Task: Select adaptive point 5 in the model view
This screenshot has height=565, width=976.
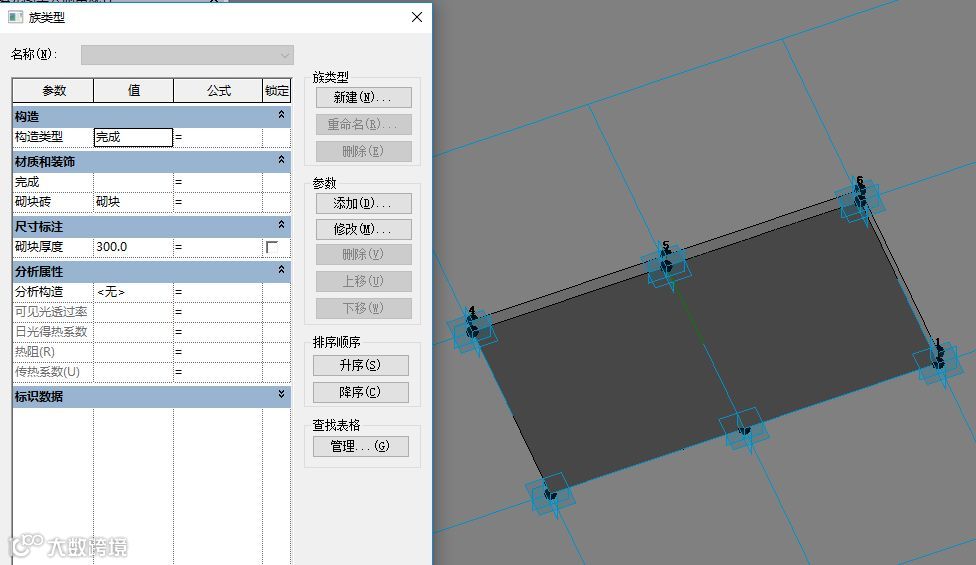Action: 667,266
